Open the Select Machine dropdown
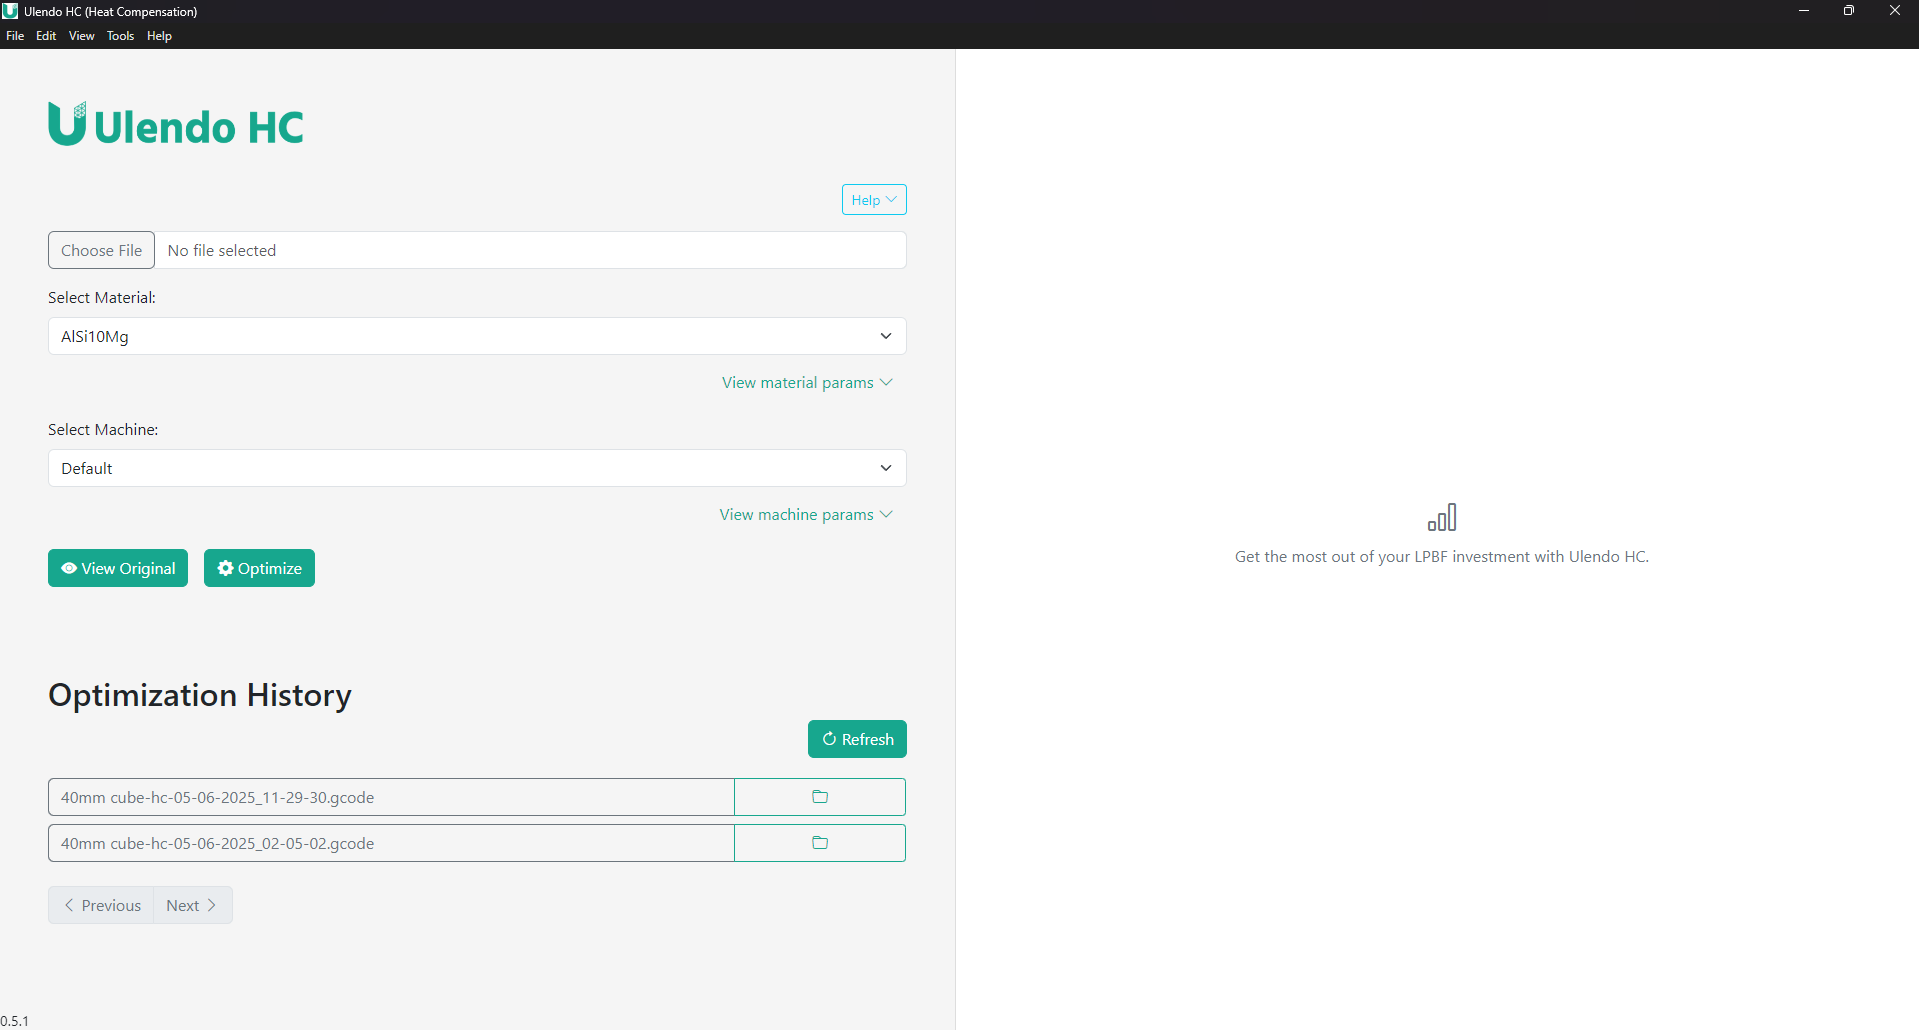 (477, 468)
